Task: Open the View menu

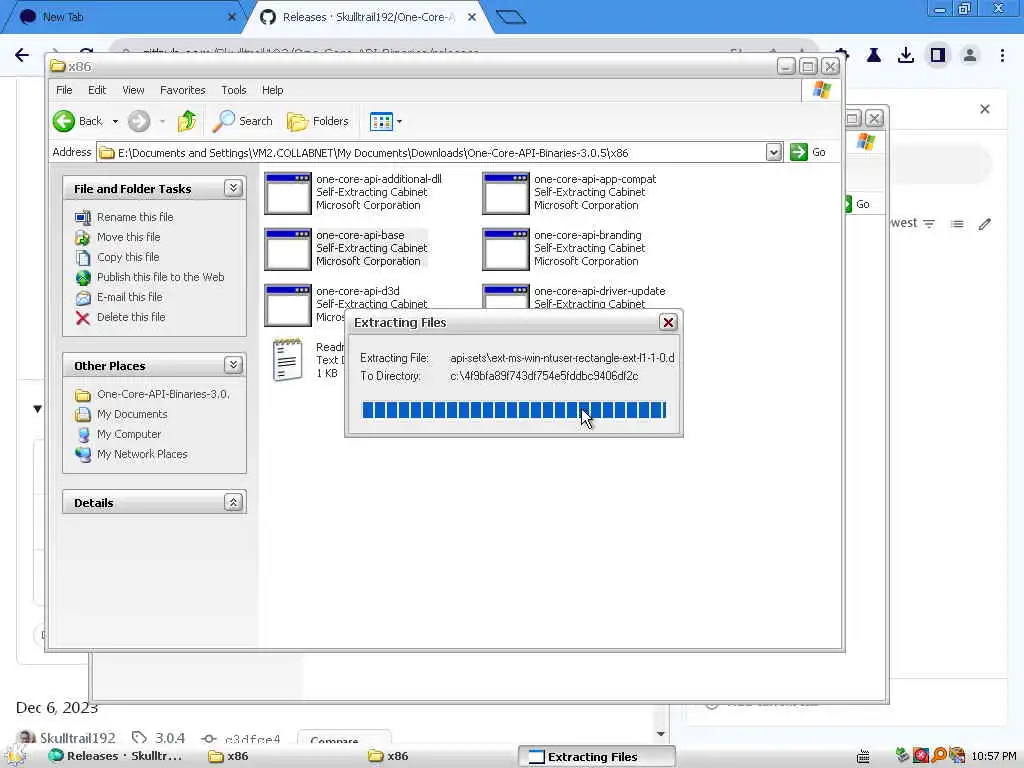Action: [133, 90]
